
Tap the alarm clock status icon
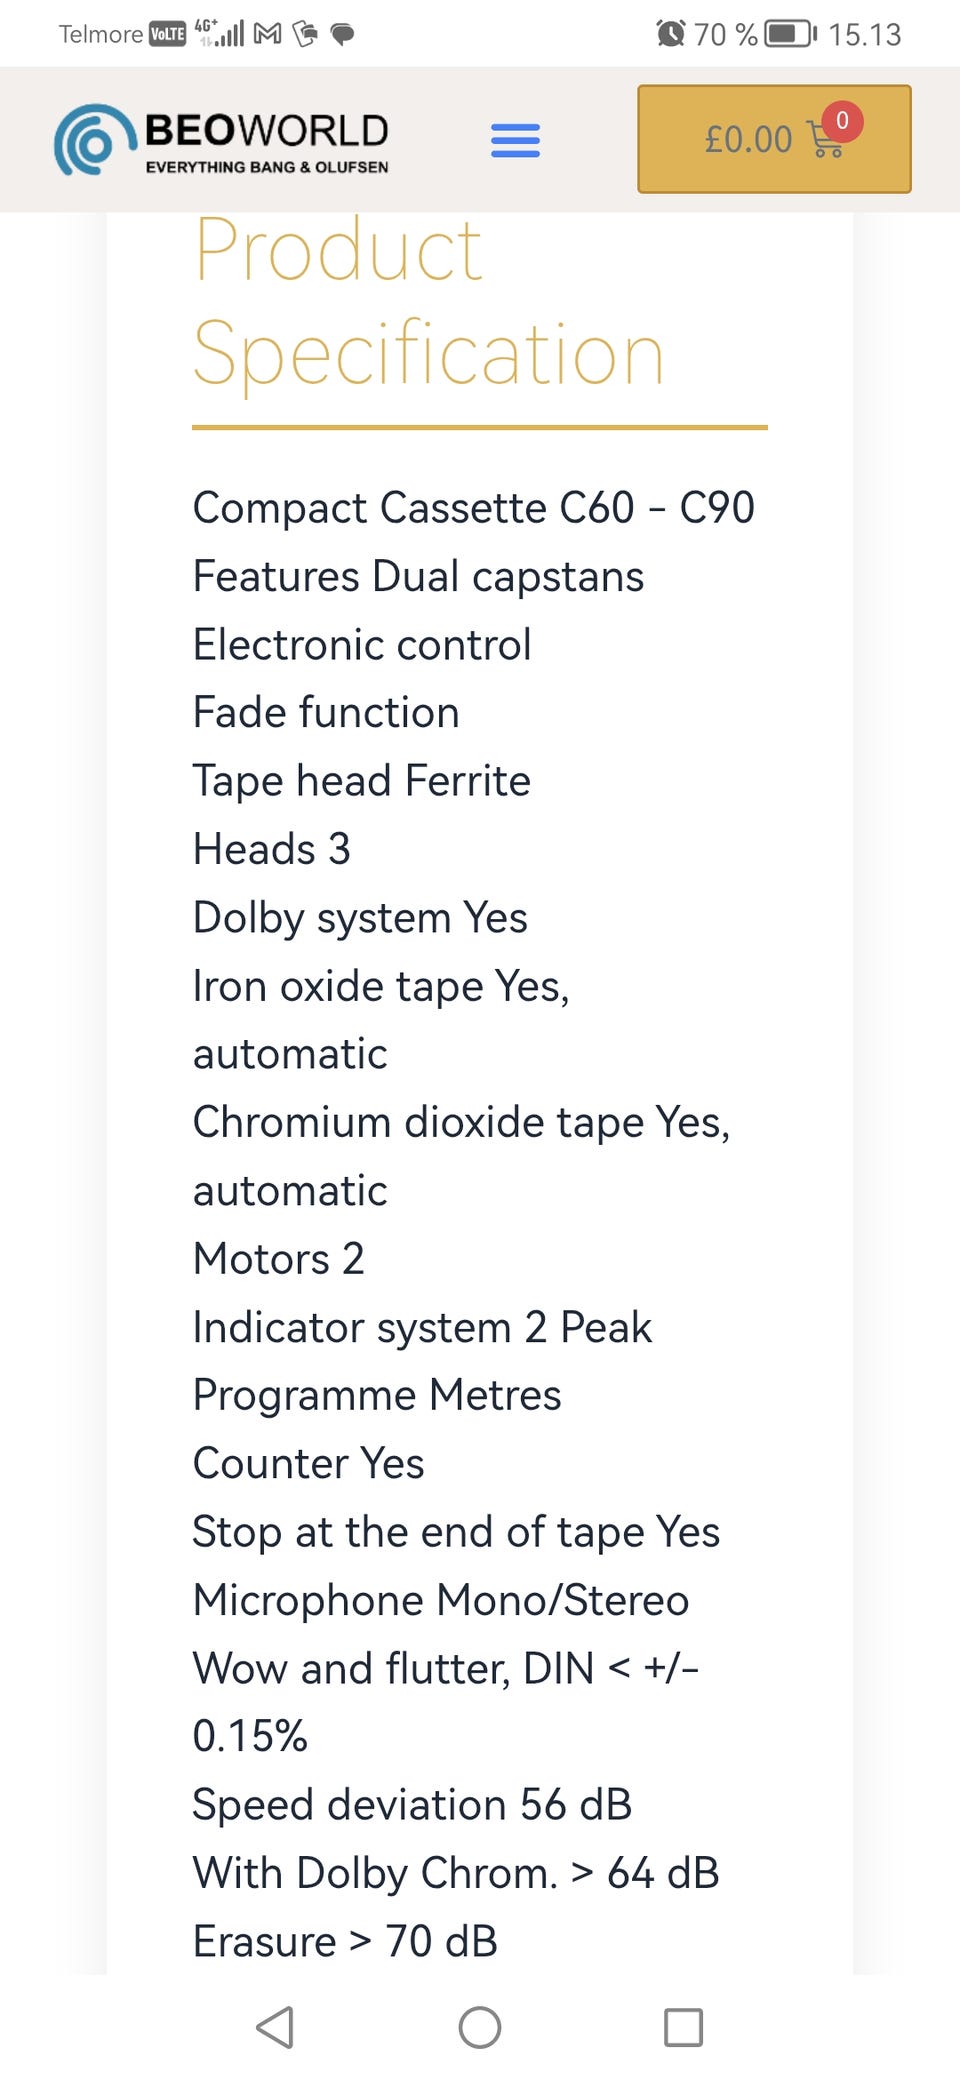tap(671, 34)
